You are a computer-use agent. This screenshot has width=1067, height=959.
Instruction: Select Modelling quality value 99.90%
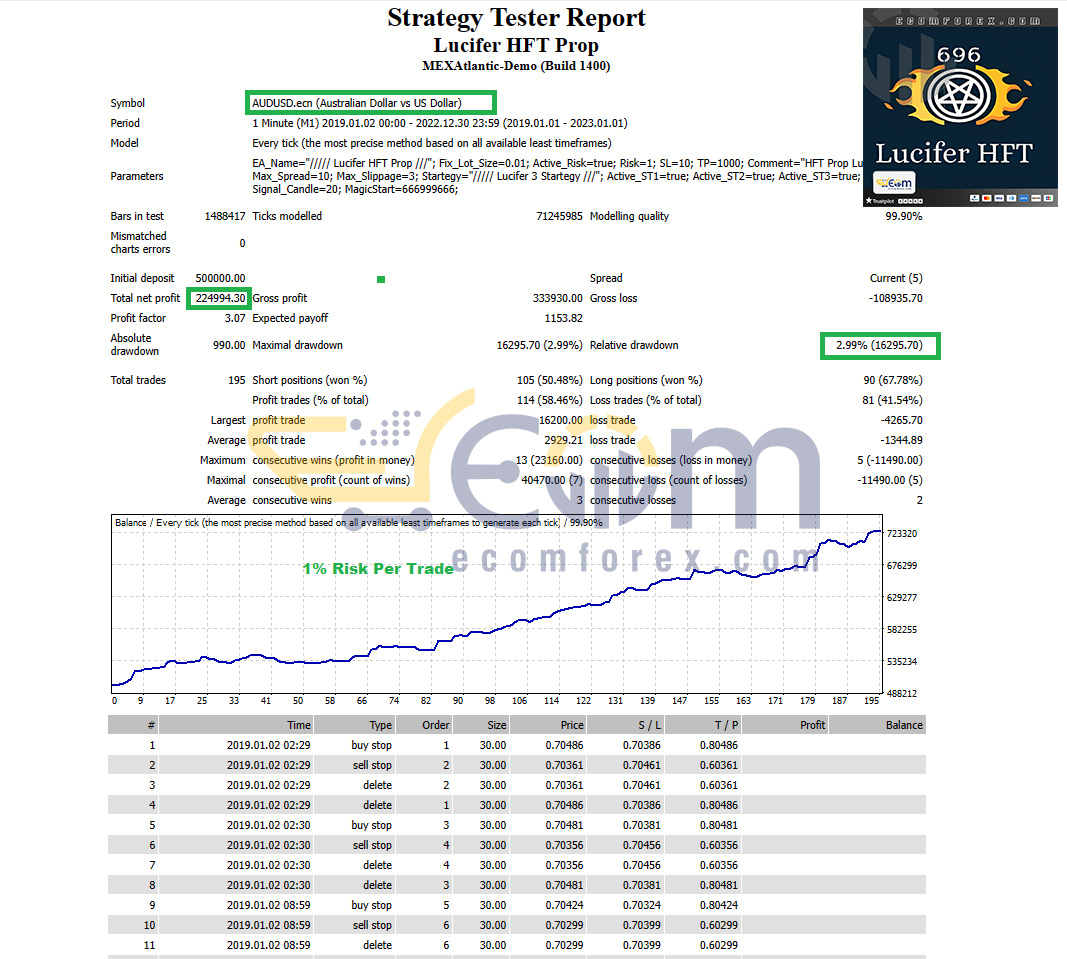point(904,216)
